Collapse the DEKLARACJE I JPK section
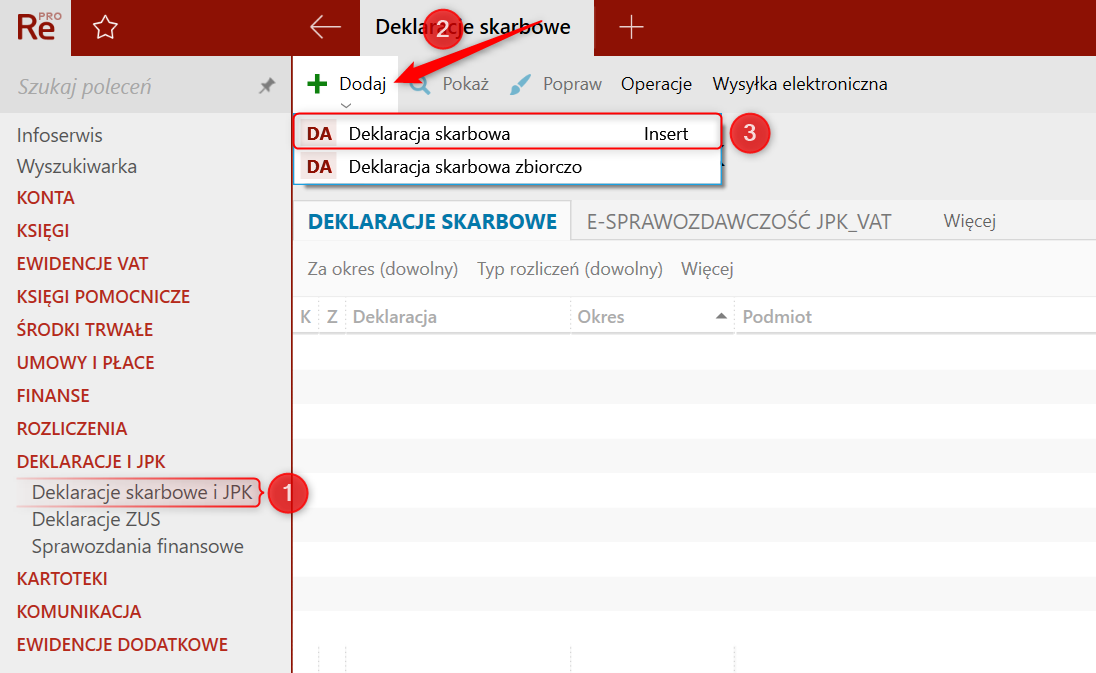 click(91, 461)
